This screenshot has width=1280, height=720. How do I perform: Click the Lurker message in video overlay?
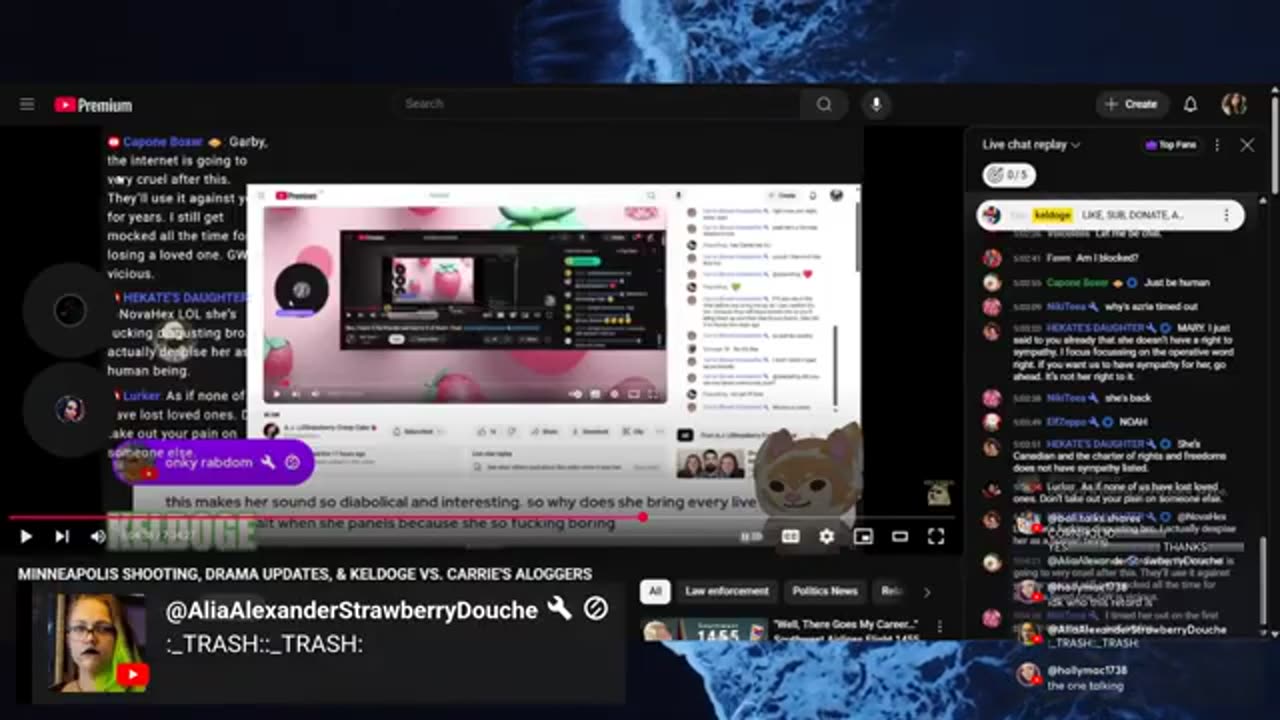pos(180,425)
